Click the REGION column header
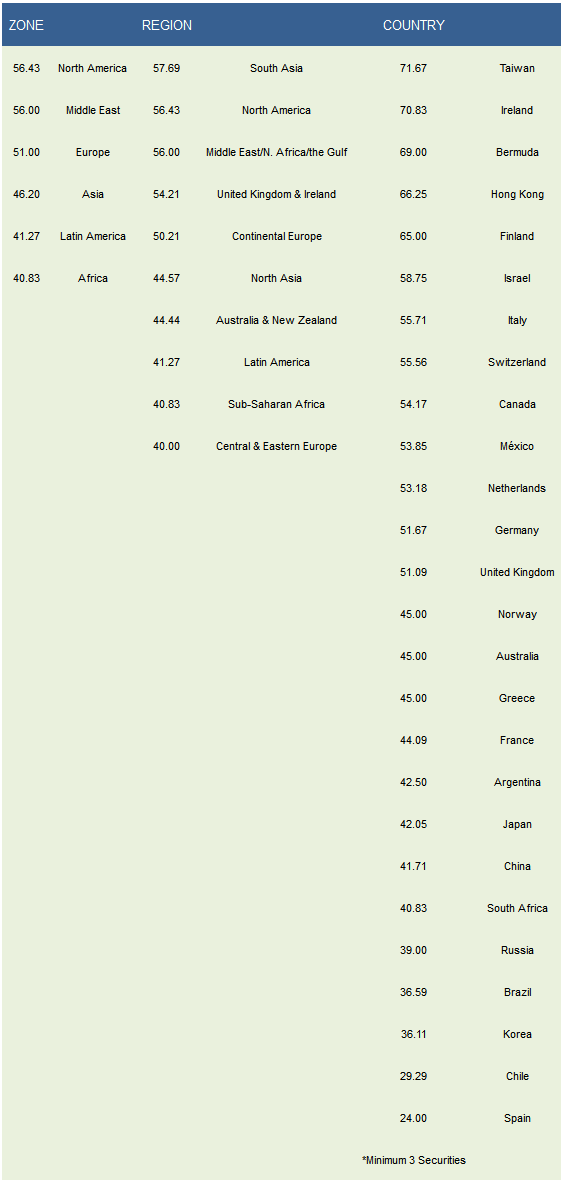The image size is (563, 1186). click(x=167, y=25)
